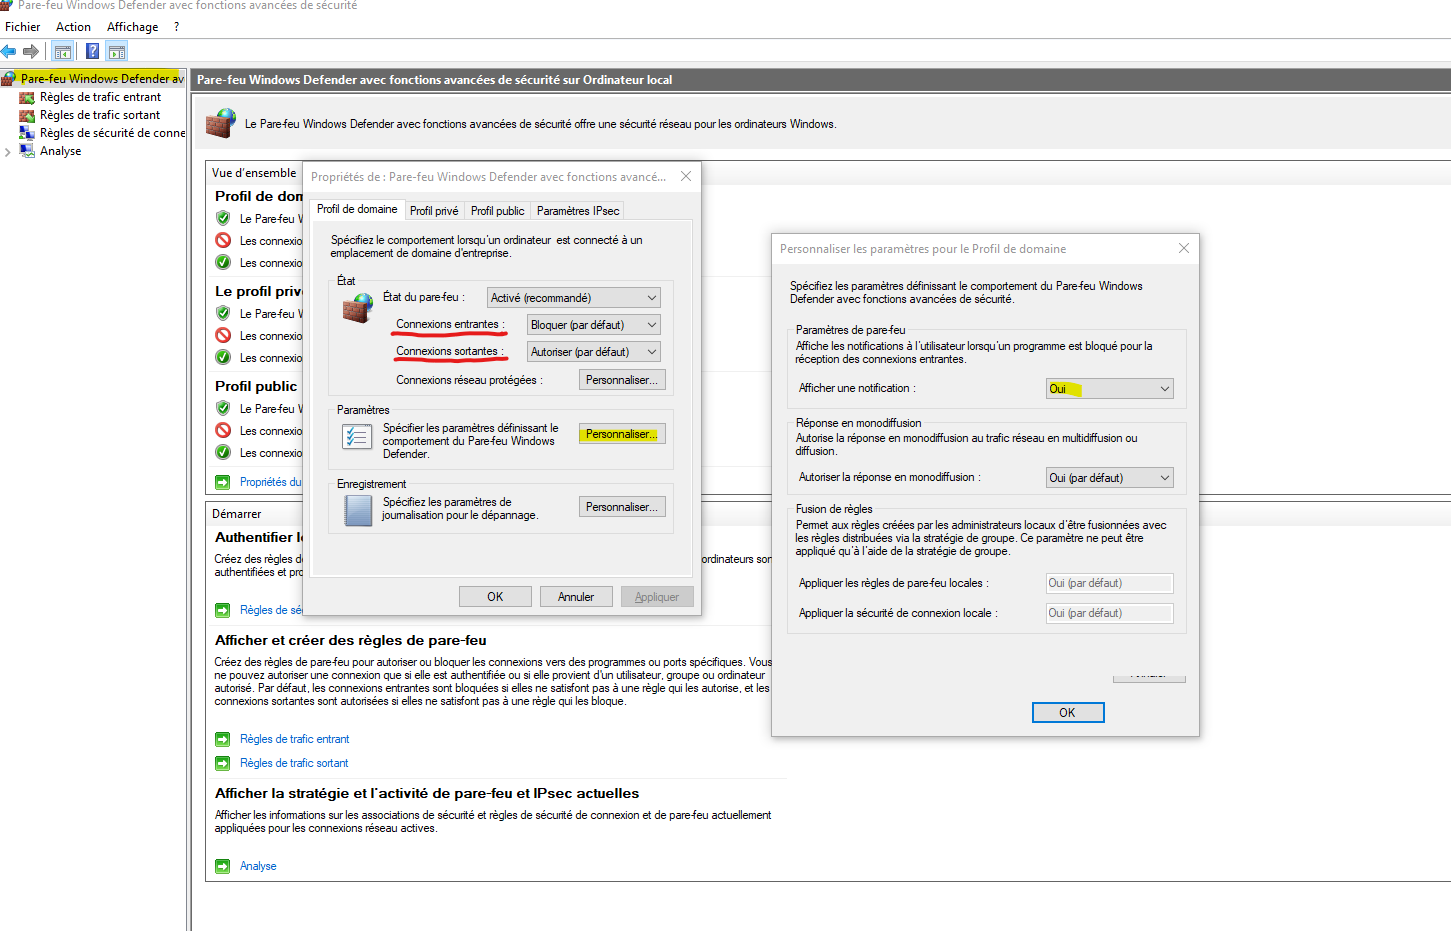Open État du pare-feu dropdown
This screenshot has height=931, width=1451.
(x=574, y=298)
